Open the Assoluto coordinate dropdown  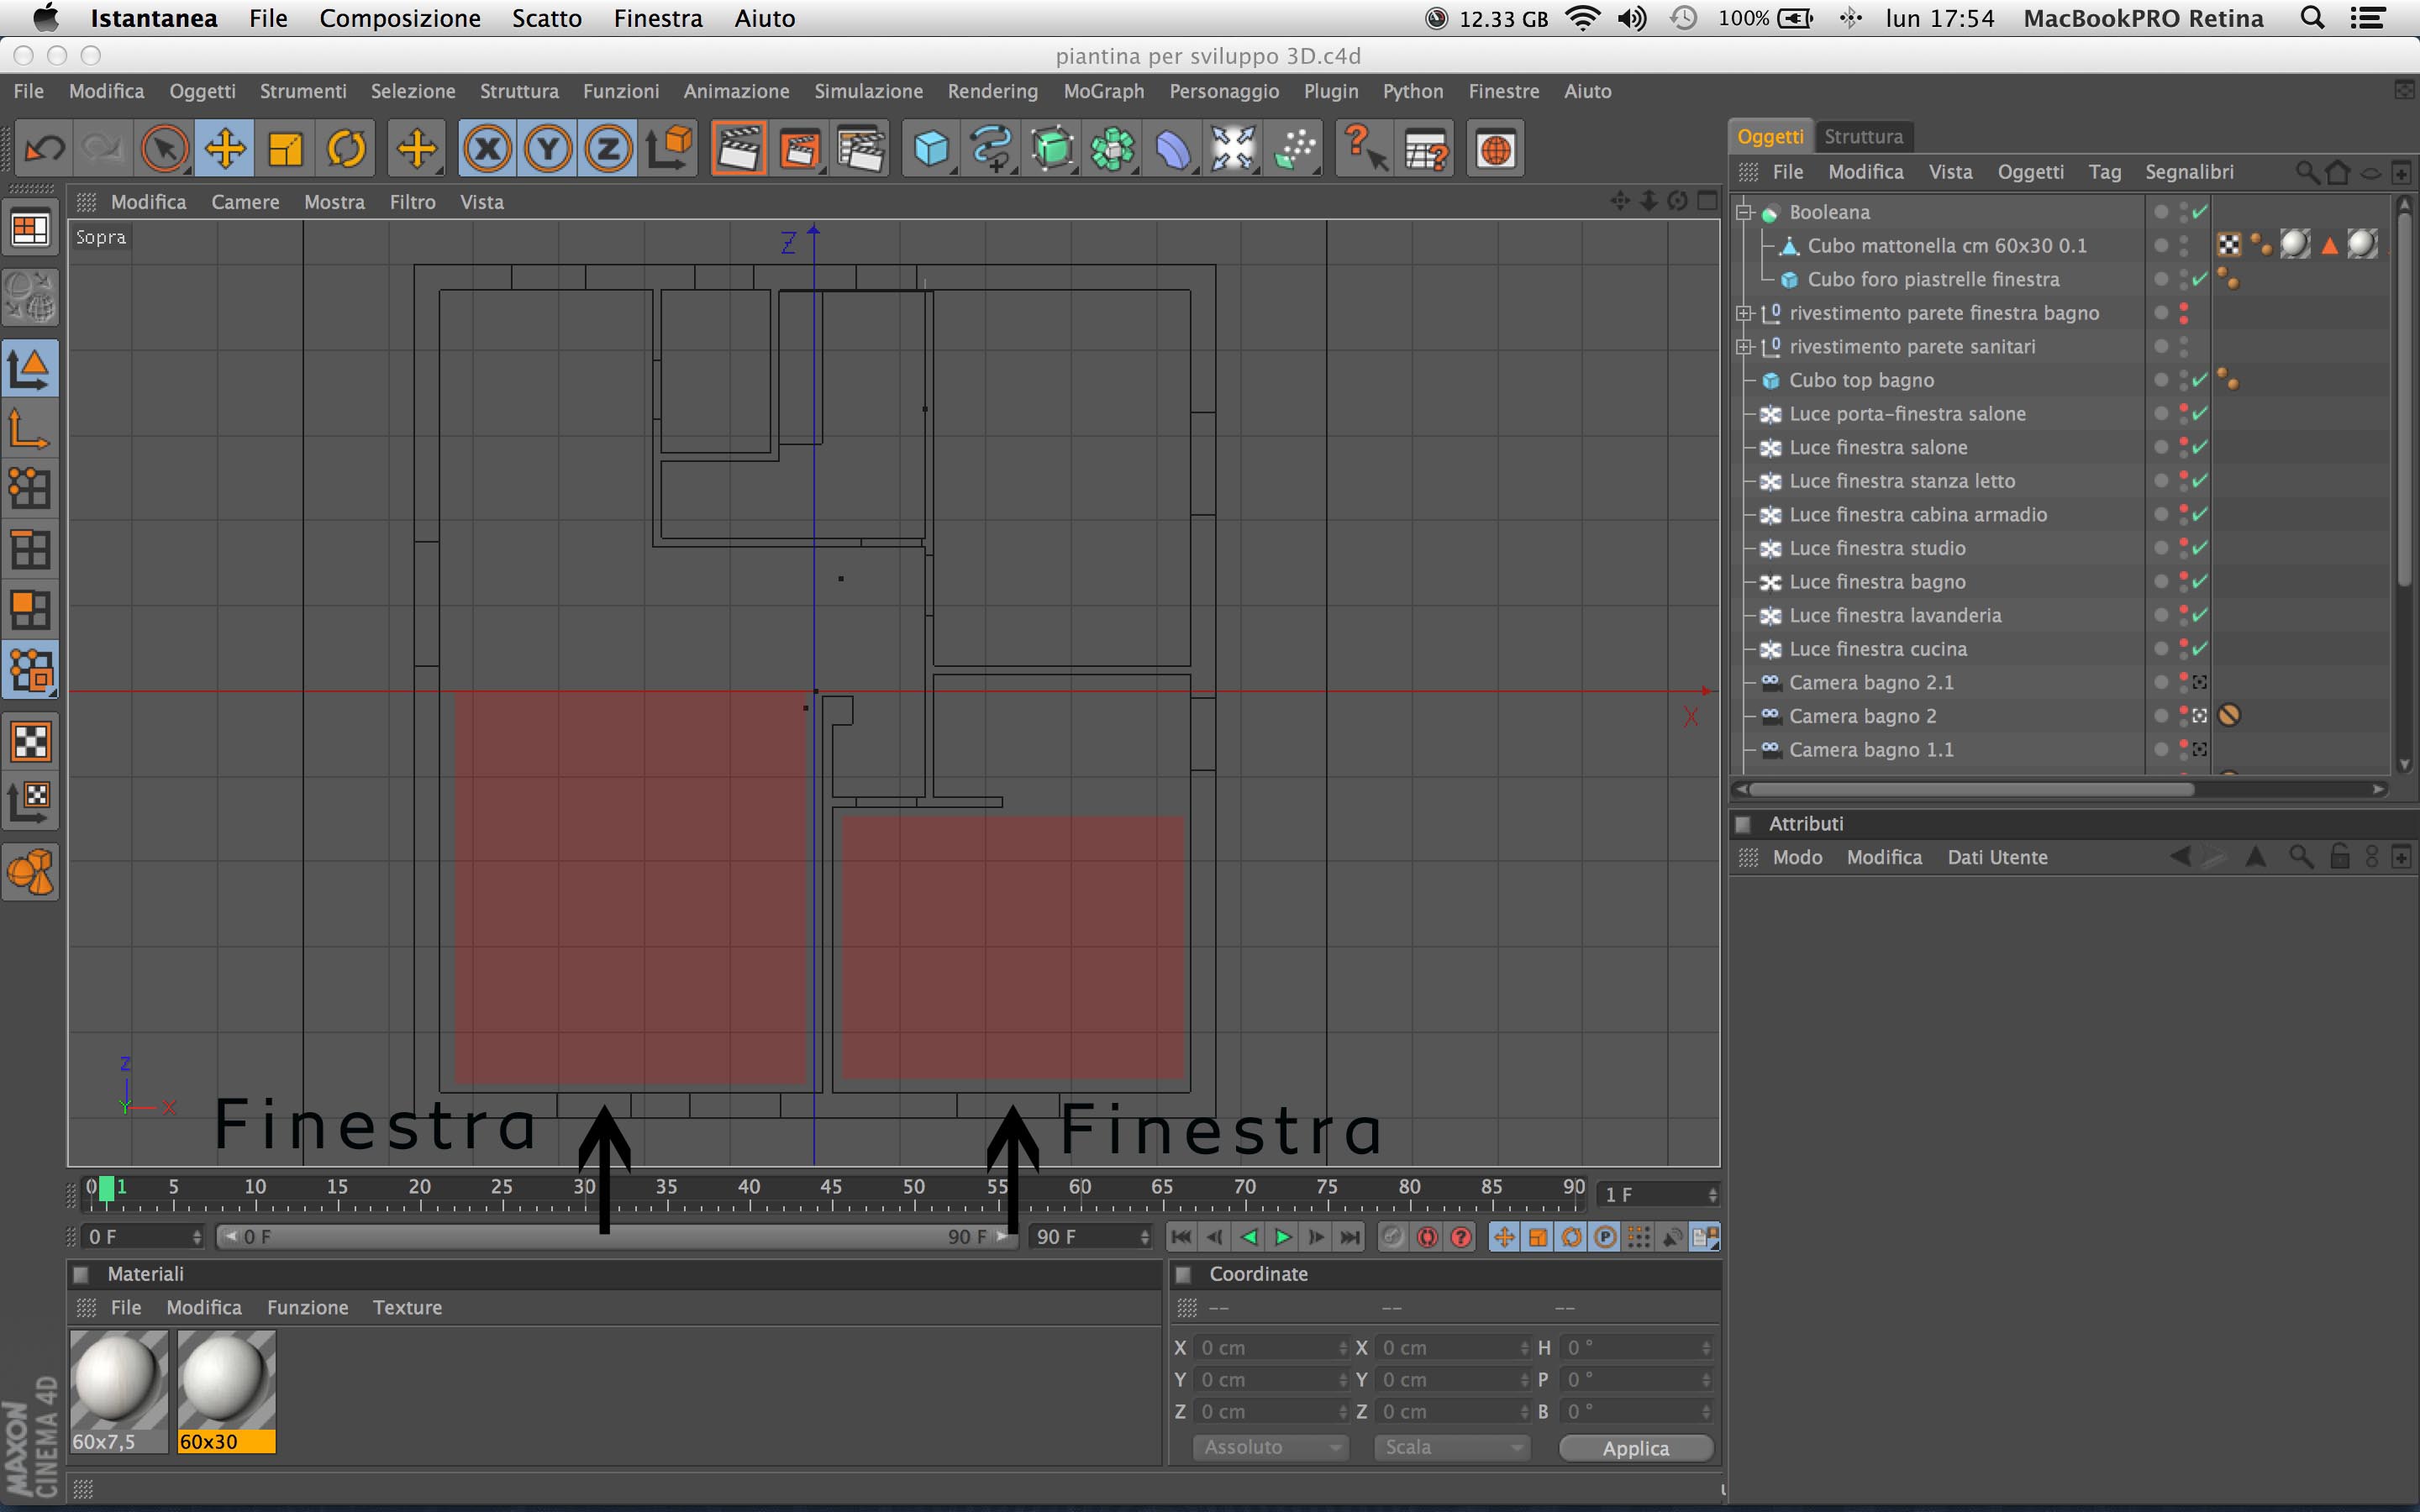1270,1447
